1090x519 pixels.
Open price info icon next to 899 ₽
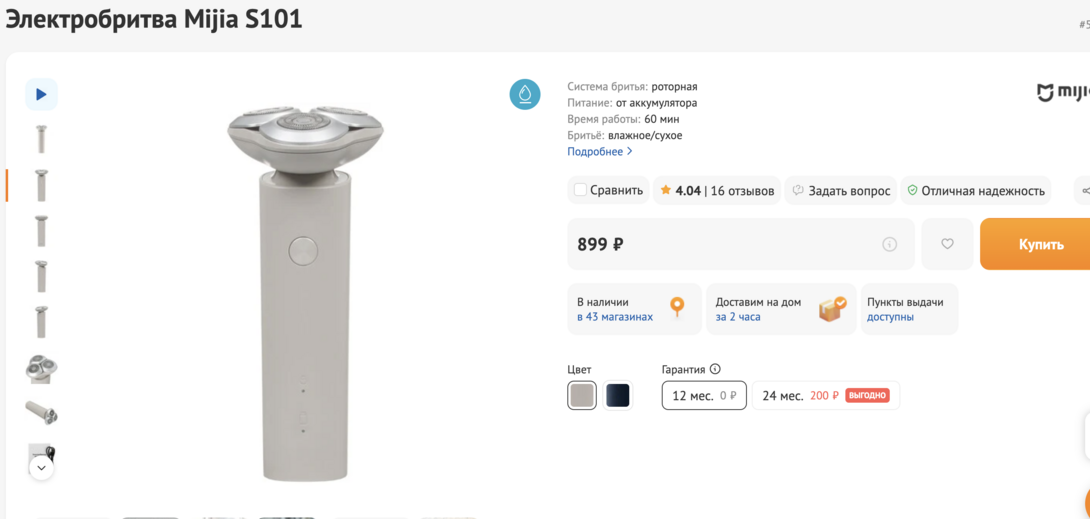[889, 244]
